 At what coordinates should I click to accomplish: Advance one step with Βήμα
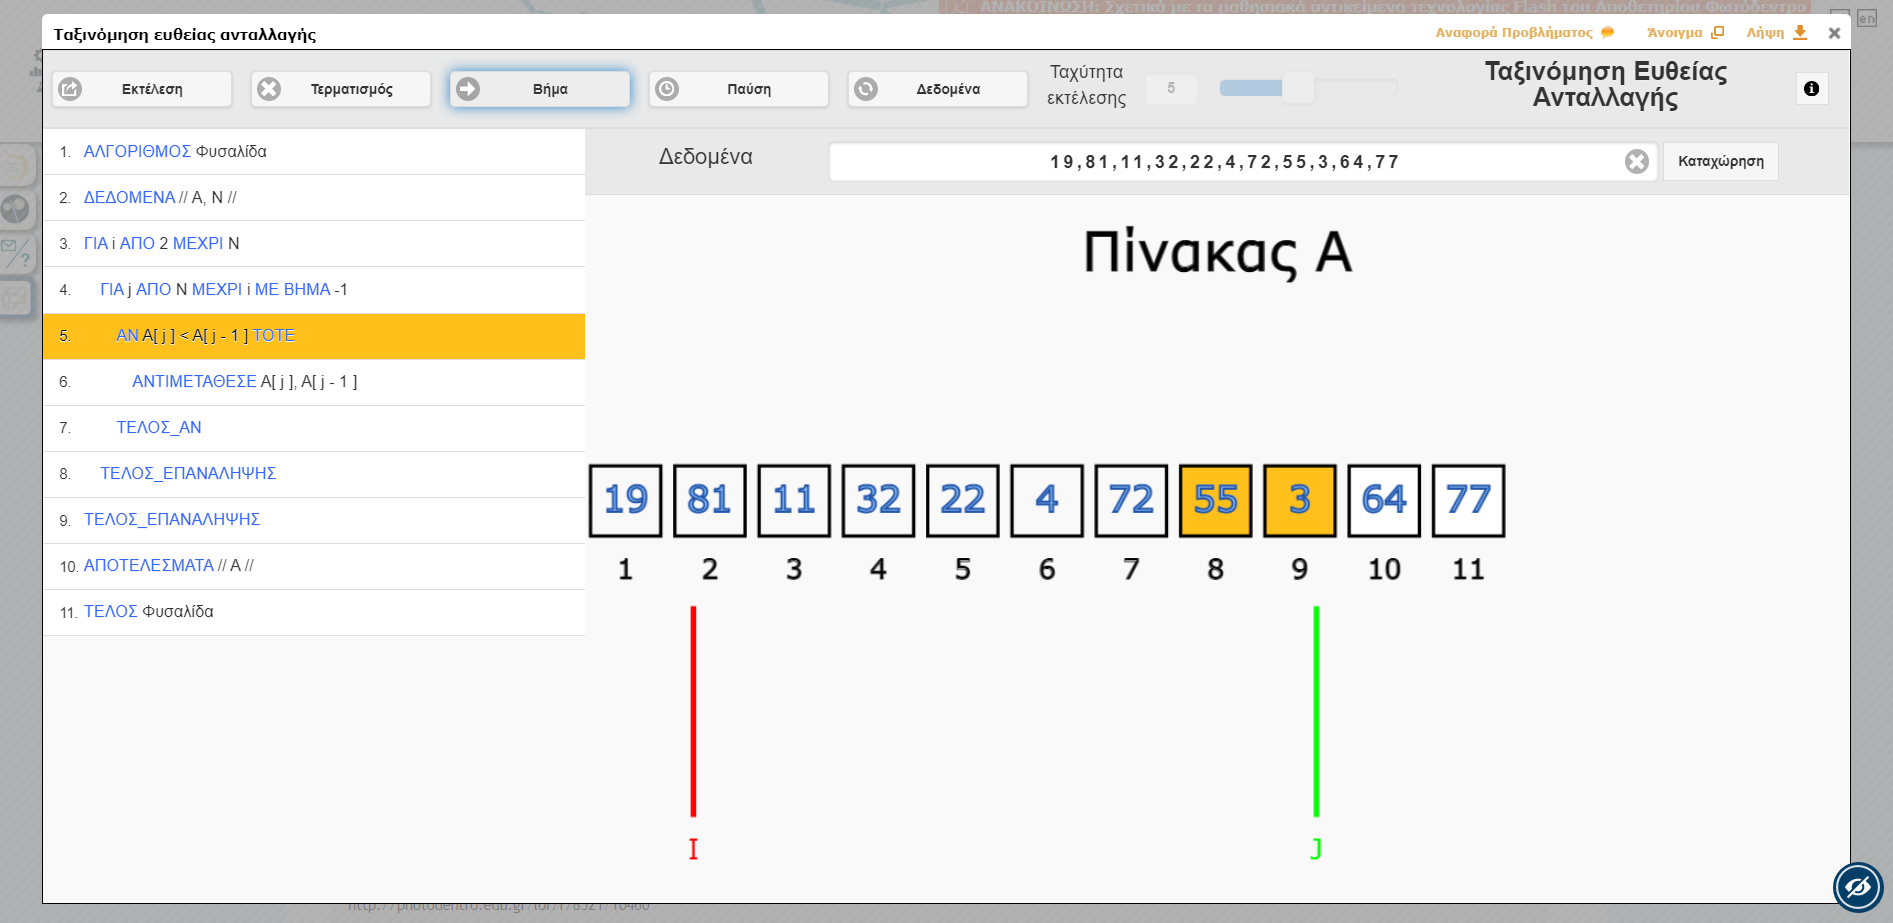540,89
